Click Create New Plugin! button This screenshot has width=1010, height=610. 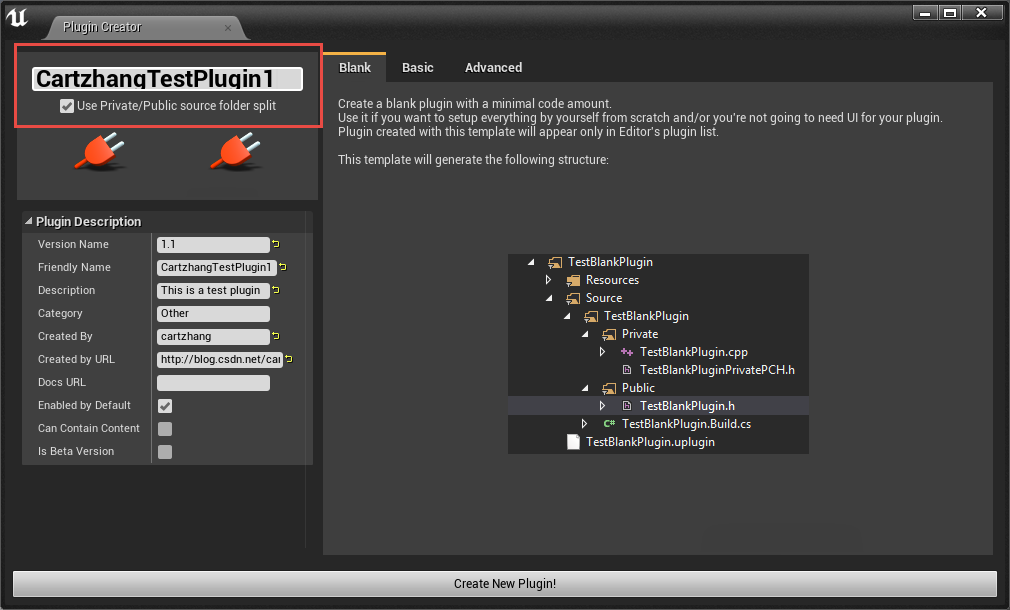[x=505, y=584]
